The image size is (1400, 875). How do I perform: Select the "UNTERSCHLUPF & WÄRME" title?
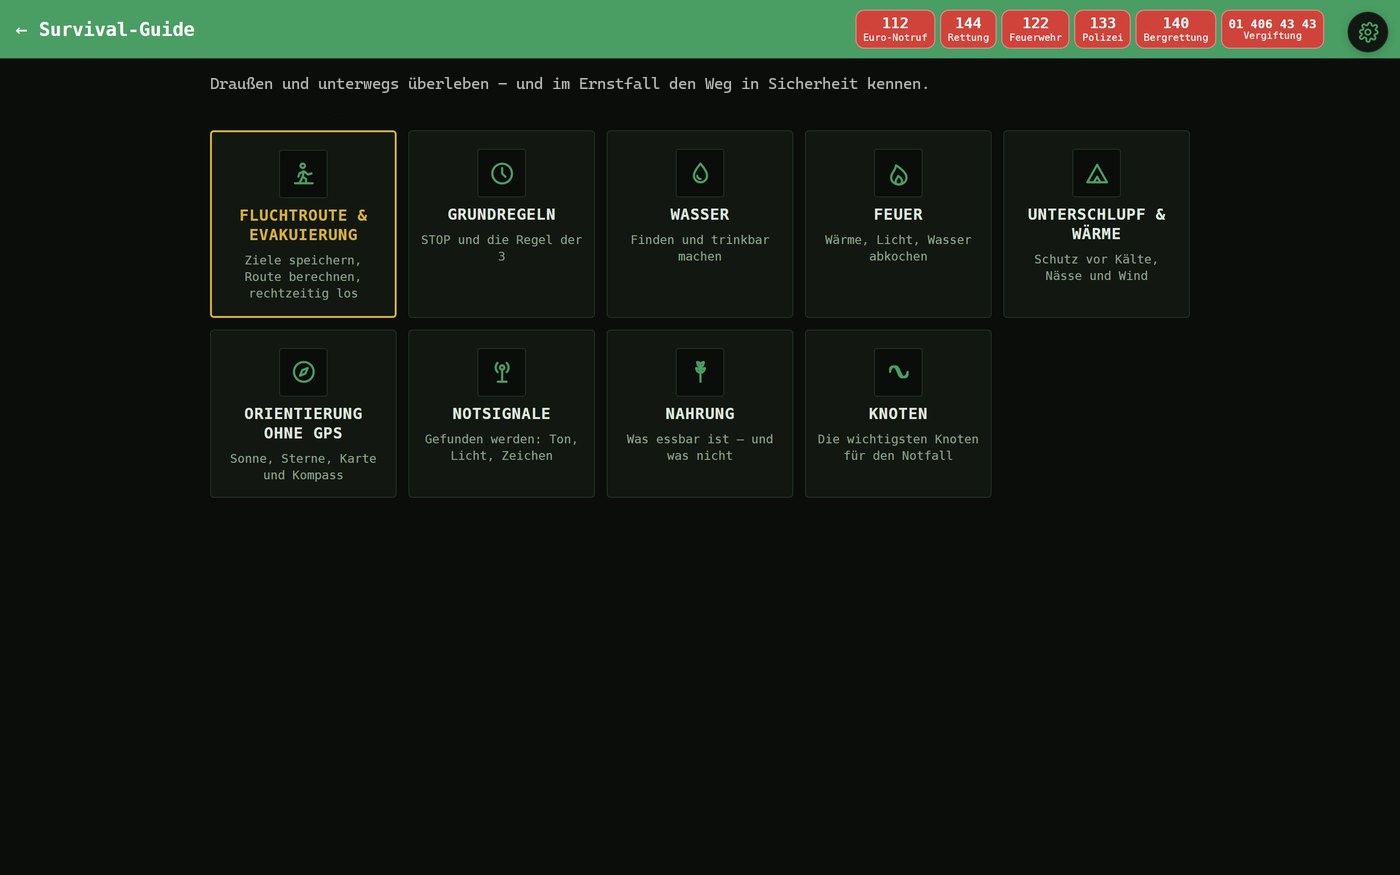tap(1096, 224)
